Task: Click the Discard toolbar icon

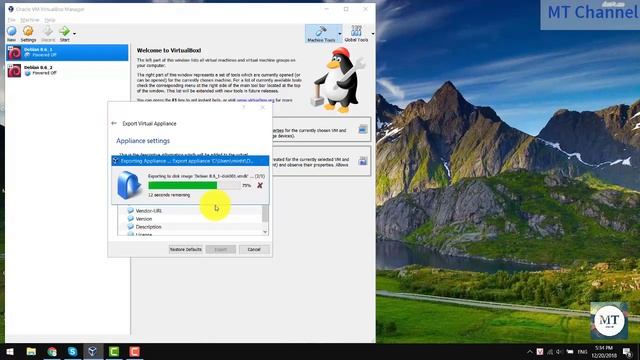Action: pos(48,33)
